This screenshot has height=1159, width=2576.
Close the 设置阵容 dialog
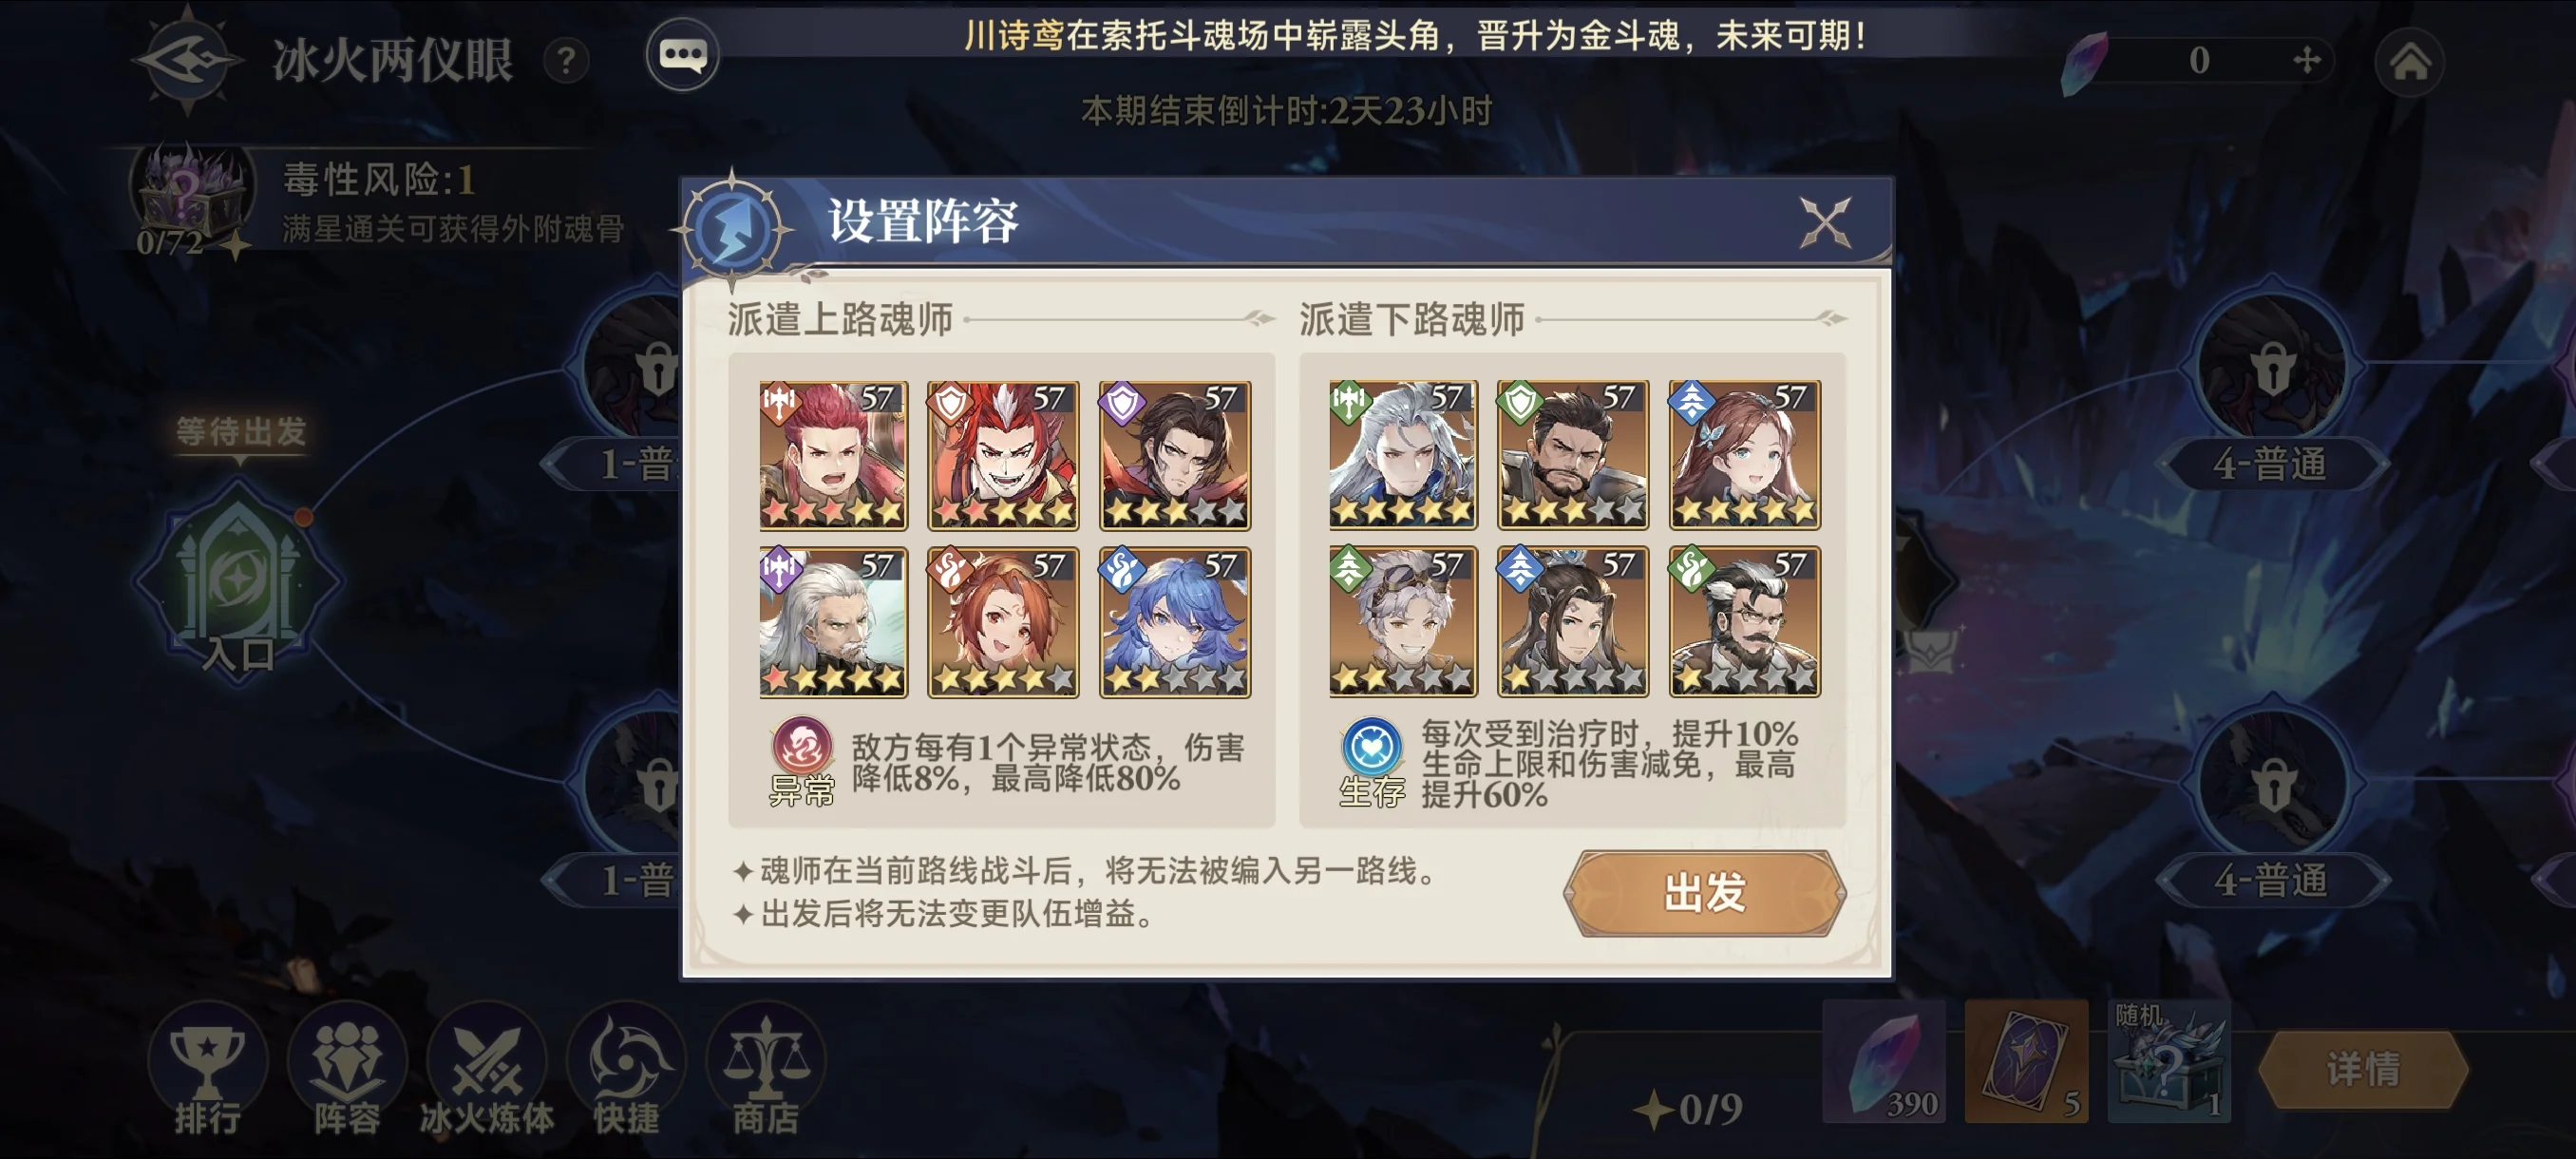coord(1825,221)
